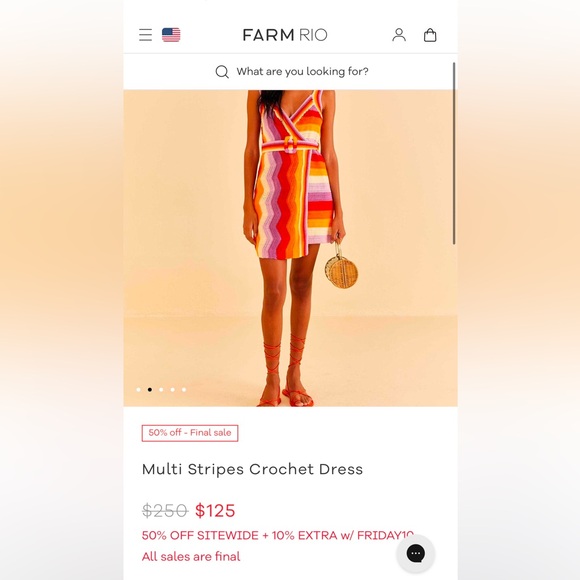Select the second carousel dot

[150, 390]
